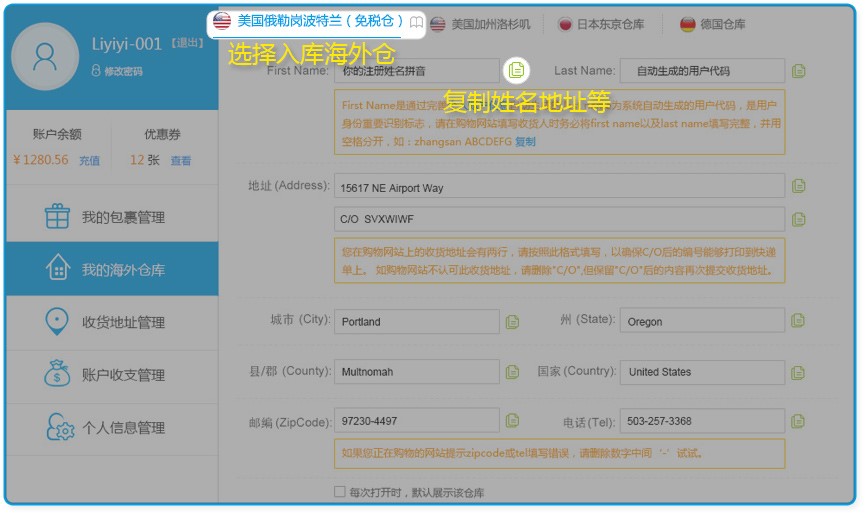Open 个人信息管理 menu item

(x=112, y=428)
